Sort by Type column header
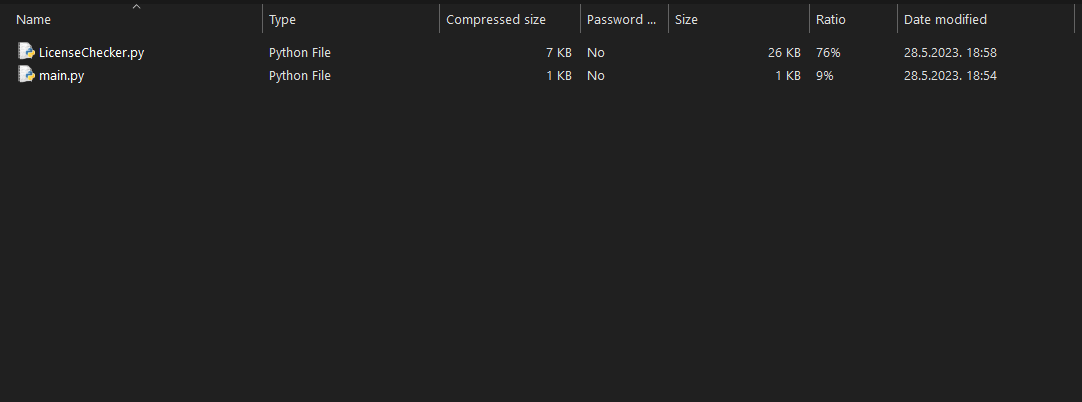Image resolution: width=1082 pixels, height=402 pixels. 351,19
